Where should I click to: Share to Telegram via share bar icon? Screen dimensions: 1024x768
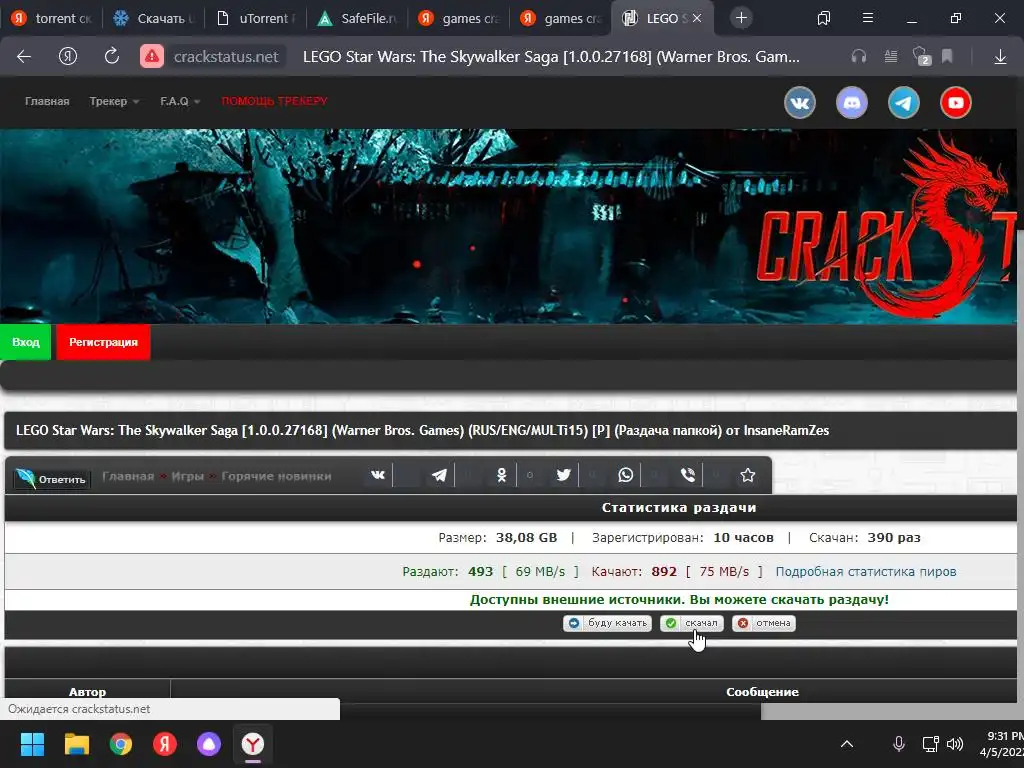click(440, 475)
